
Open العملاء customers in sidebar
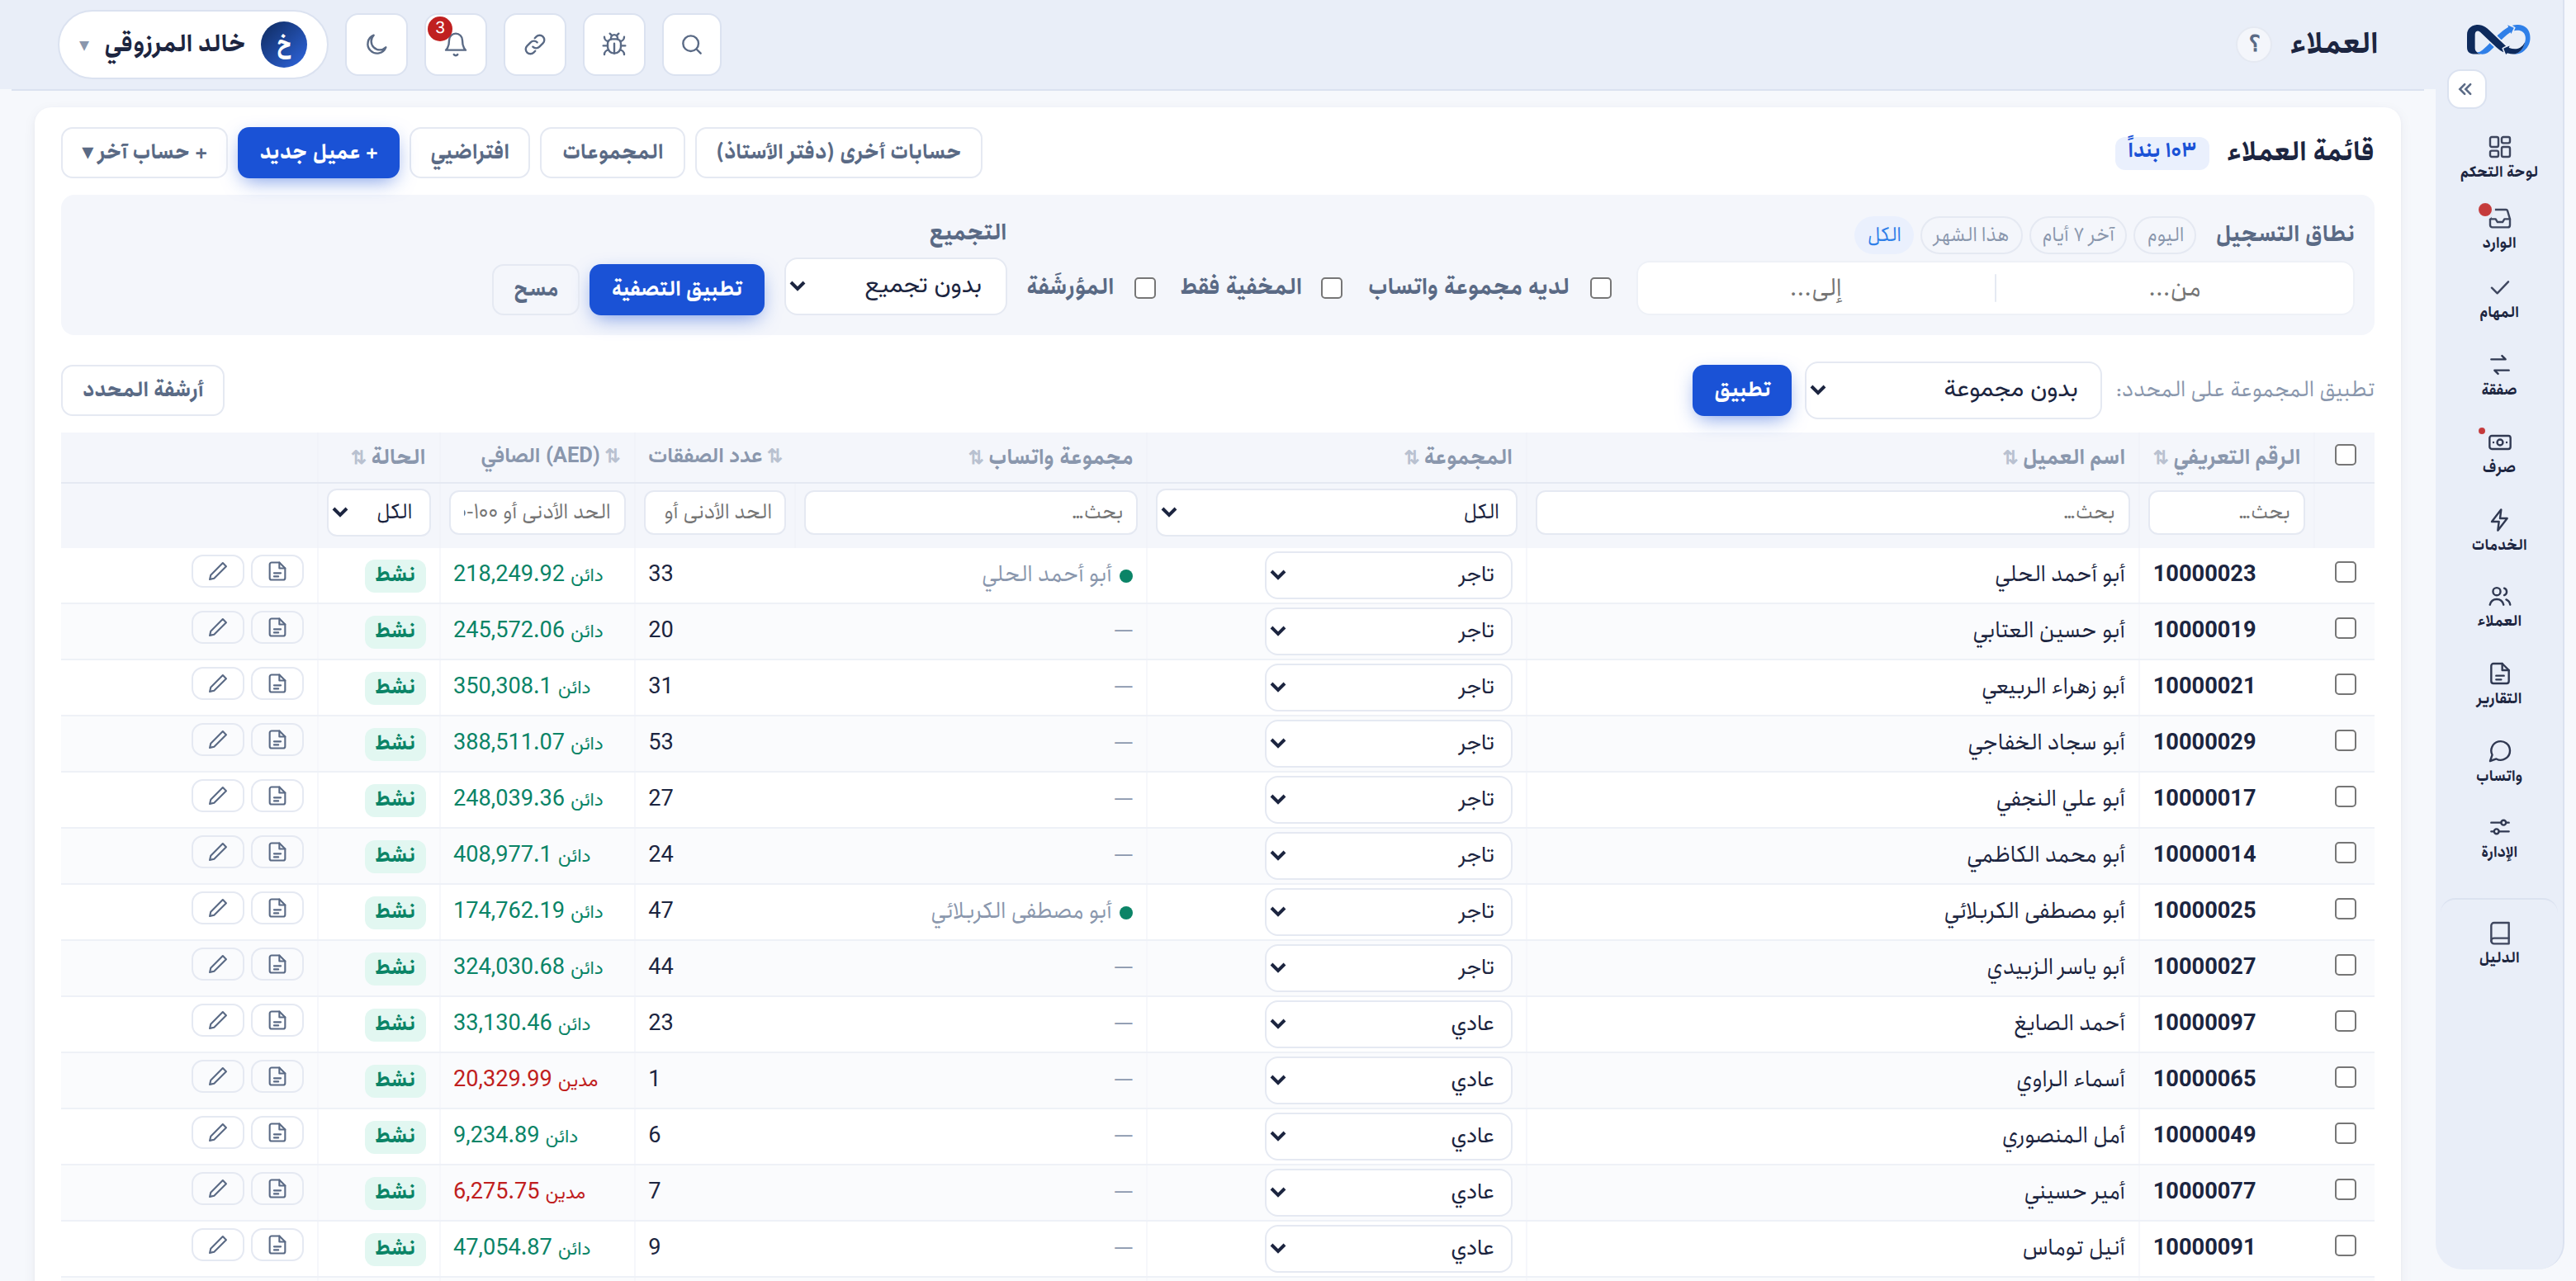[x=2498, y=607]
